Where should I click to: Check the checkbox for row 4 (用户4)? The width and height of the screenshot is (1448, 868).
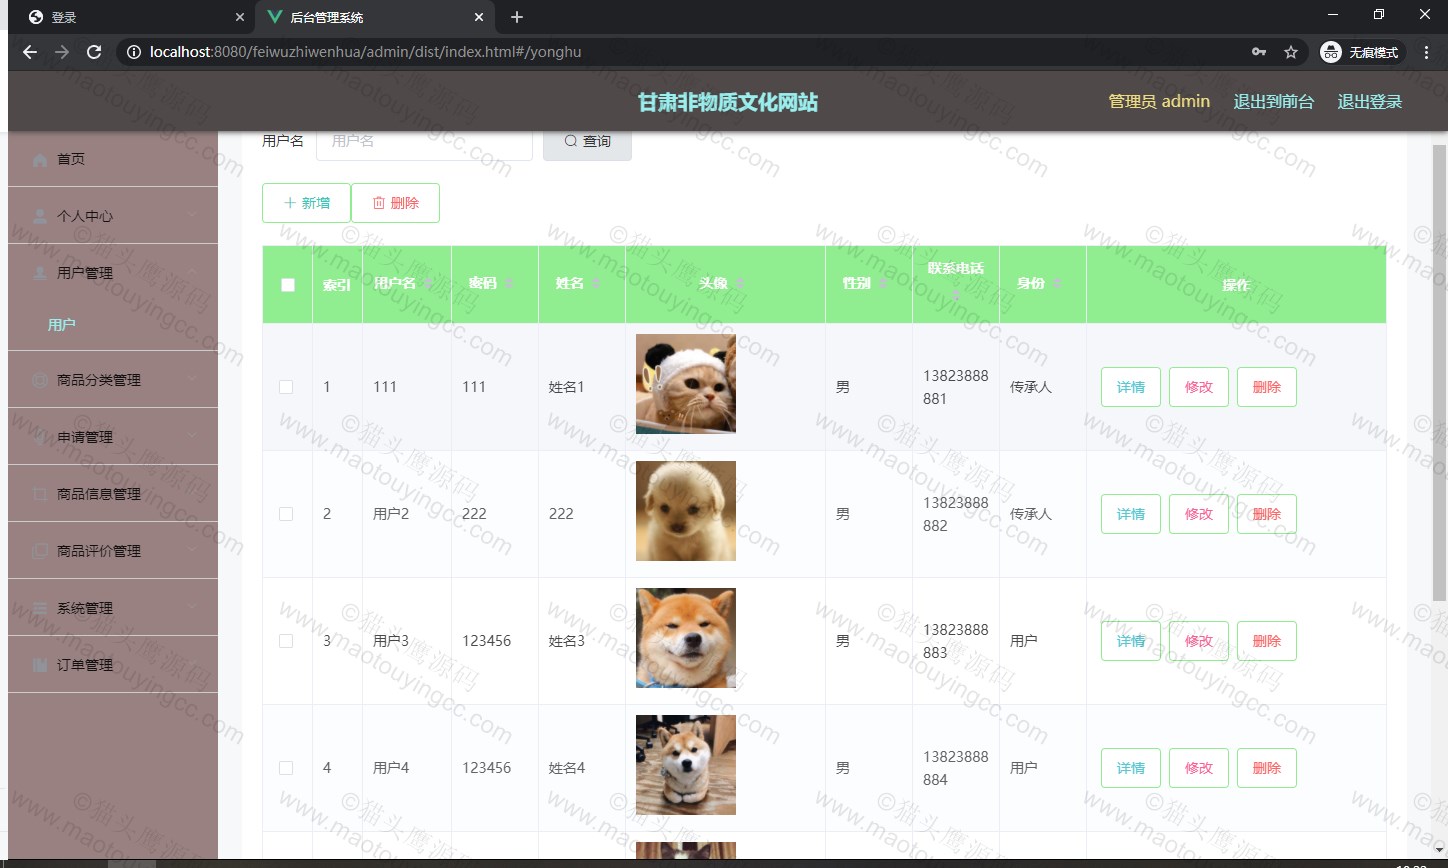[286, 768]
